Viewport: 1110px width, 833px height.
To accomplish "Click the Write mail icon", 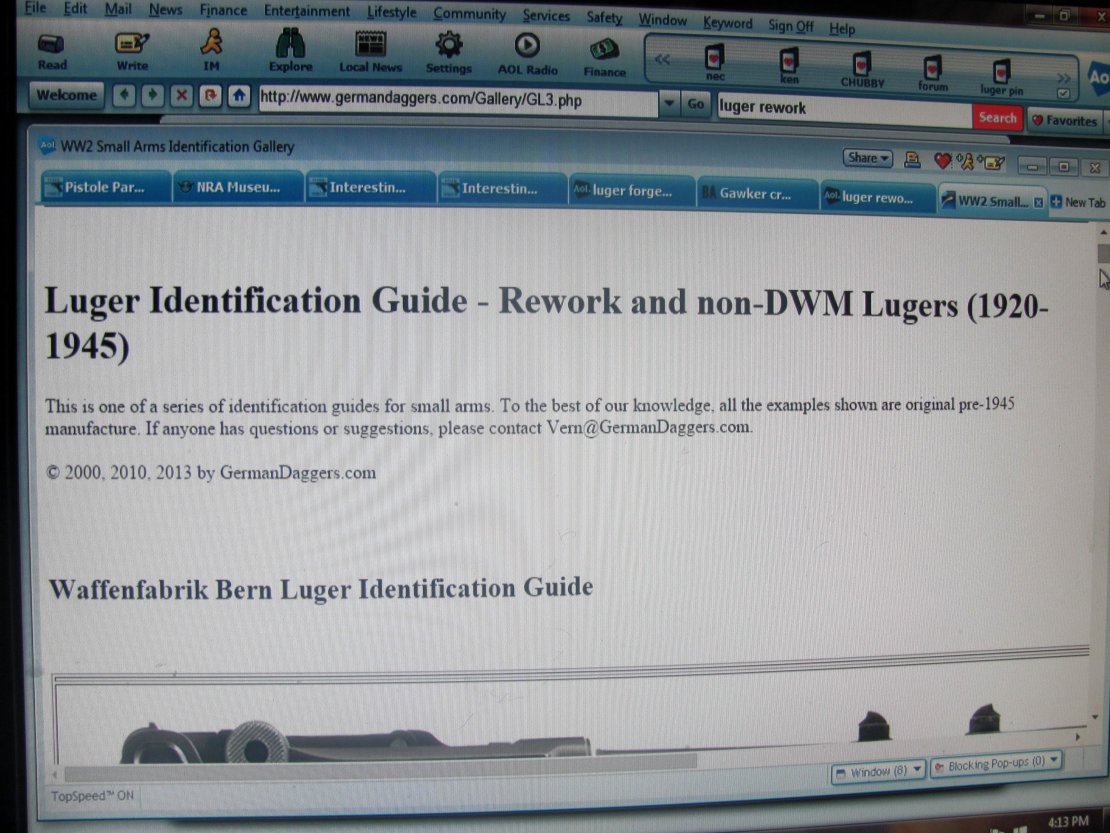I will pos(132,52).
